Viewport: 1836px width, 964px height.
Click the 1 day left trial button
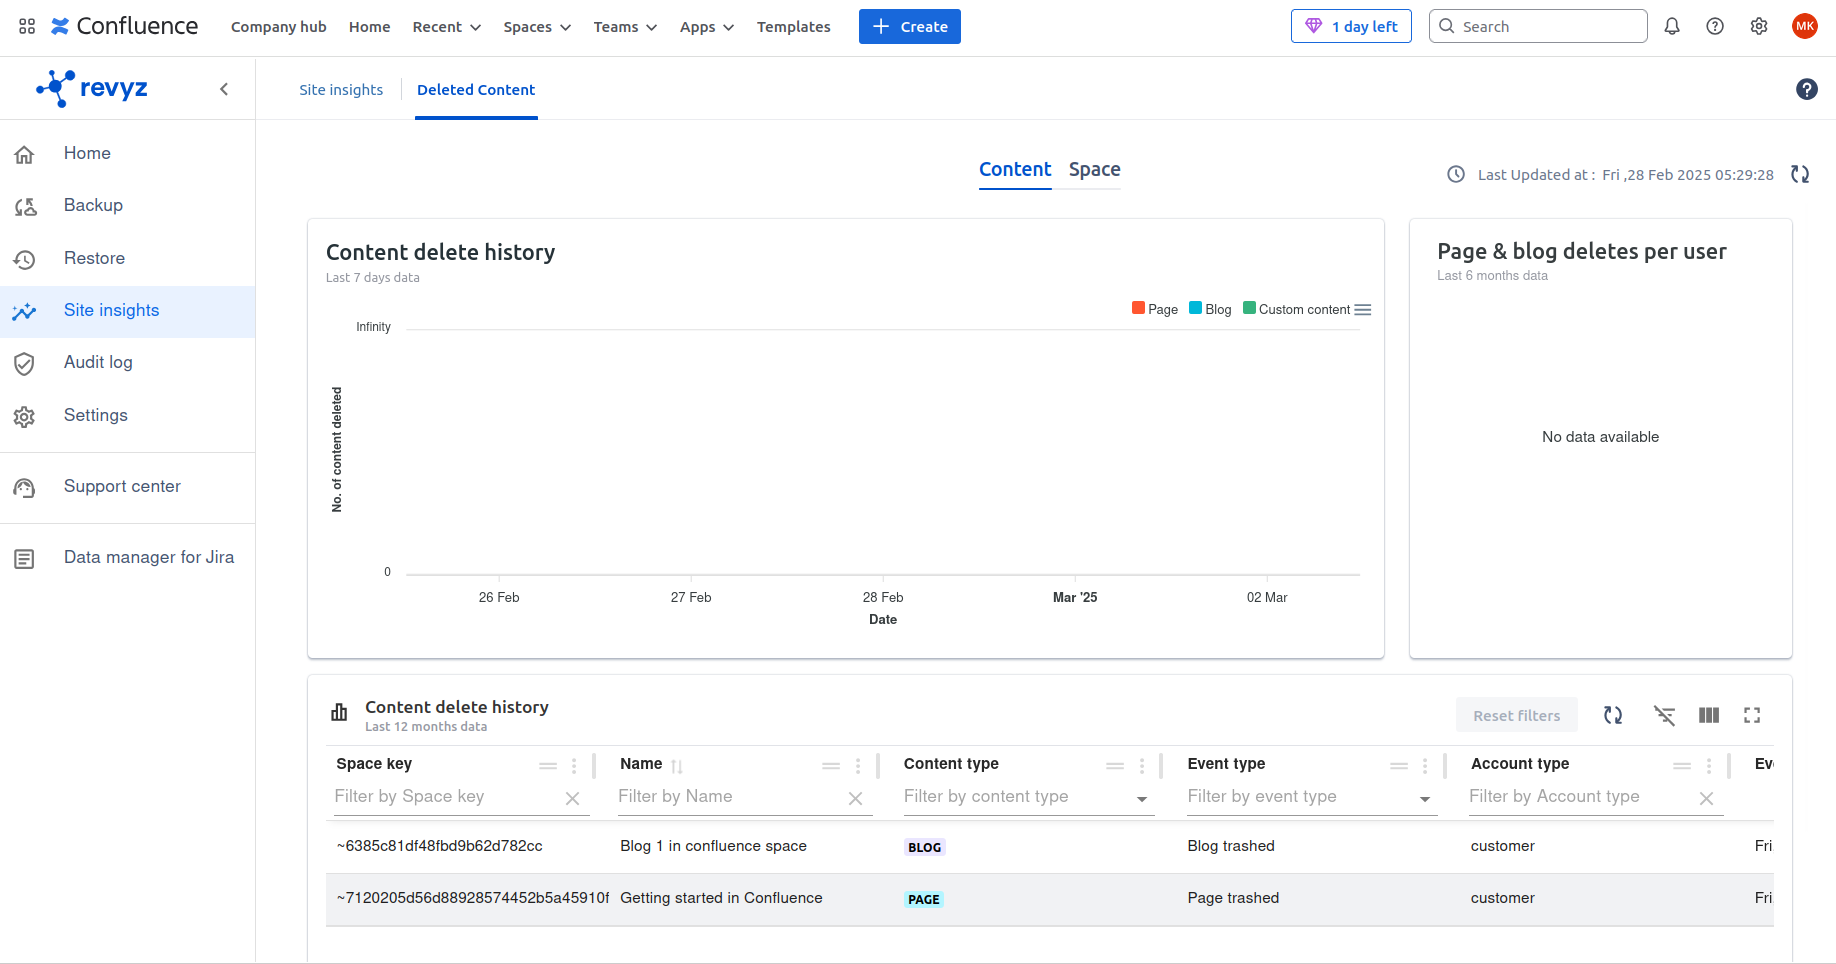click(1351, 27)
